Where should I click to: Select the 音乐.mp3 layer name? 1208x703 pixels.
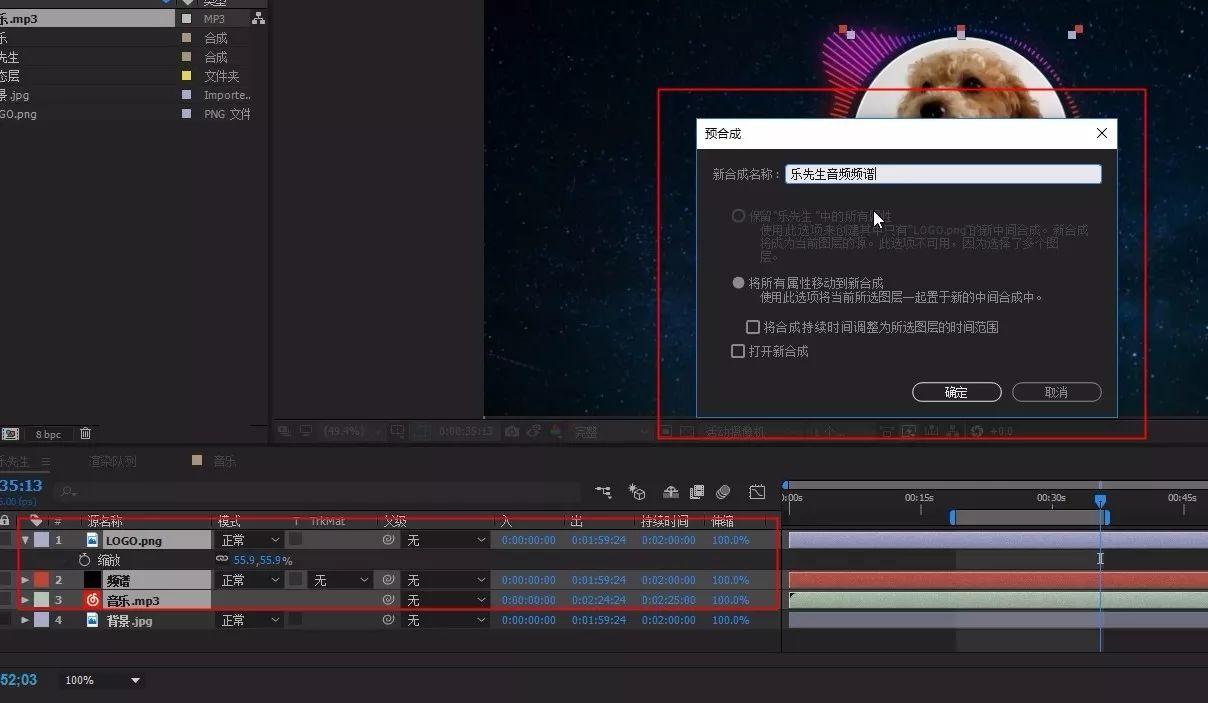coord(133,601)
